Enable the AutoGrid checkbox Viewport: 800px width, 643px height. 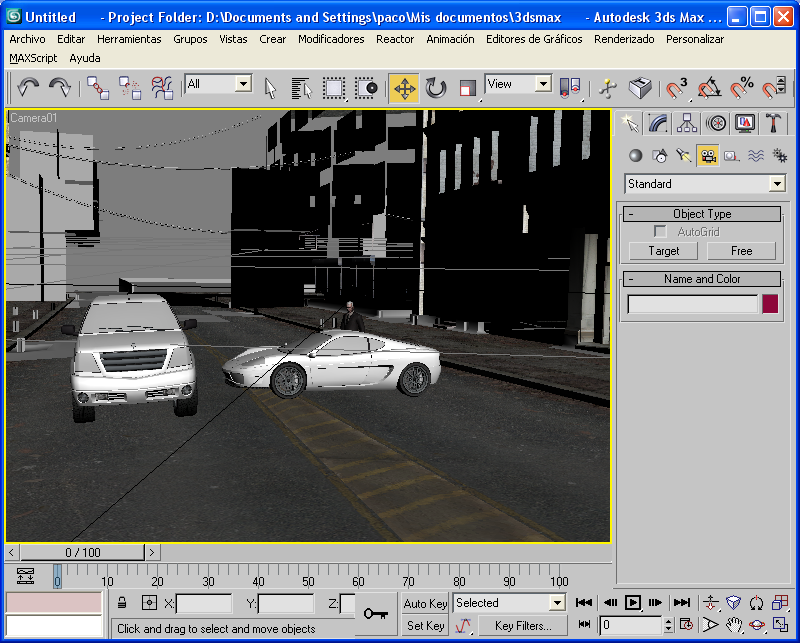click(x=659, y=231)
